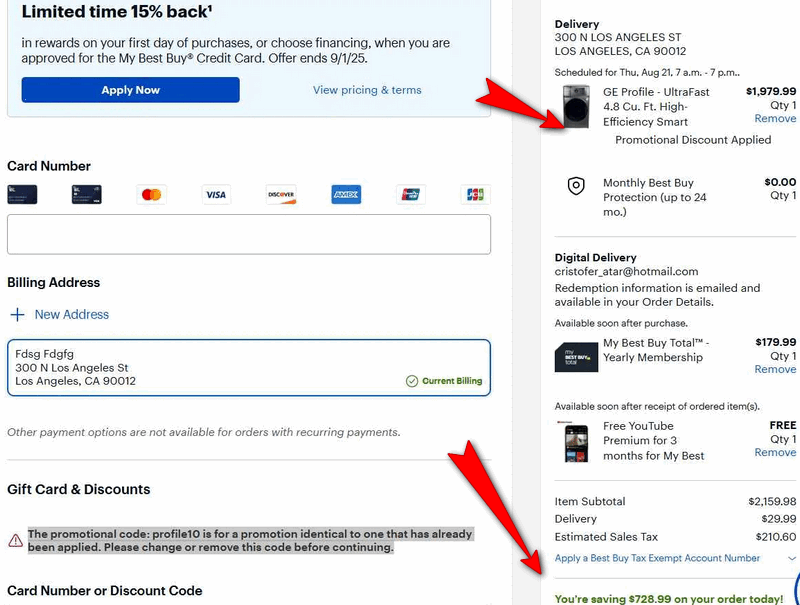800x605 pixels.
Task: Click the Visa card icon
Action: (x=216, y=194)
